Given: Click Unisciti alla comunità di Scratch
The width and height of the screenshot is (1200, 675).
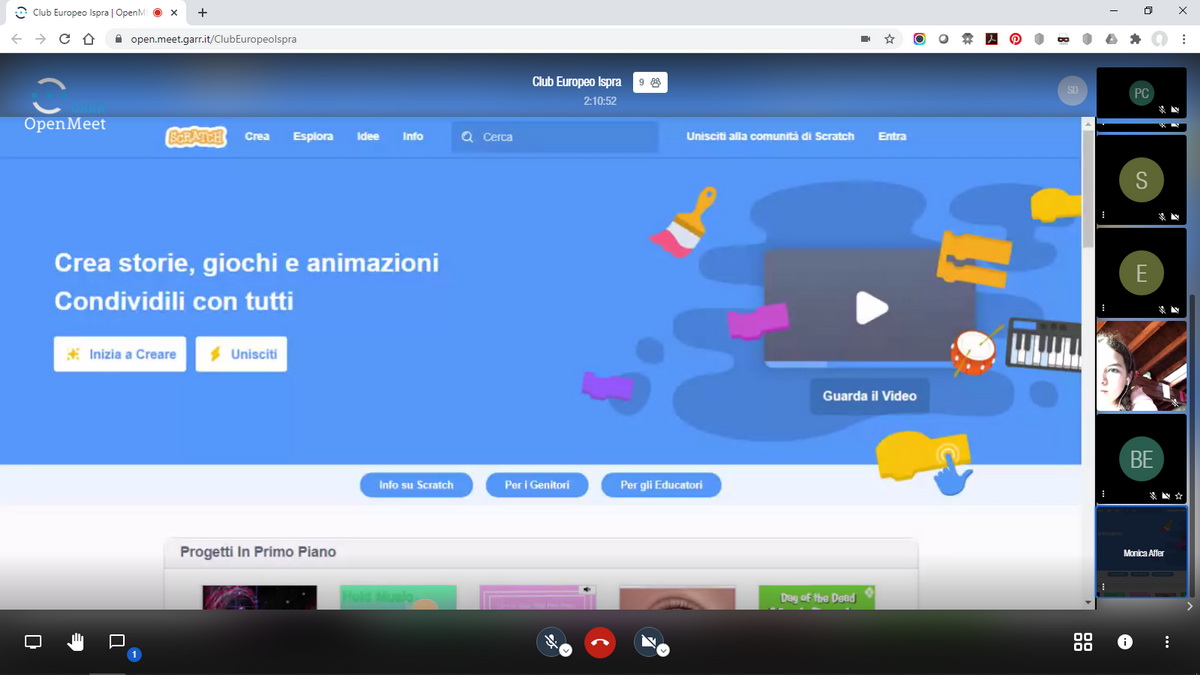Looking at the screenshot, I should (770, 136).
